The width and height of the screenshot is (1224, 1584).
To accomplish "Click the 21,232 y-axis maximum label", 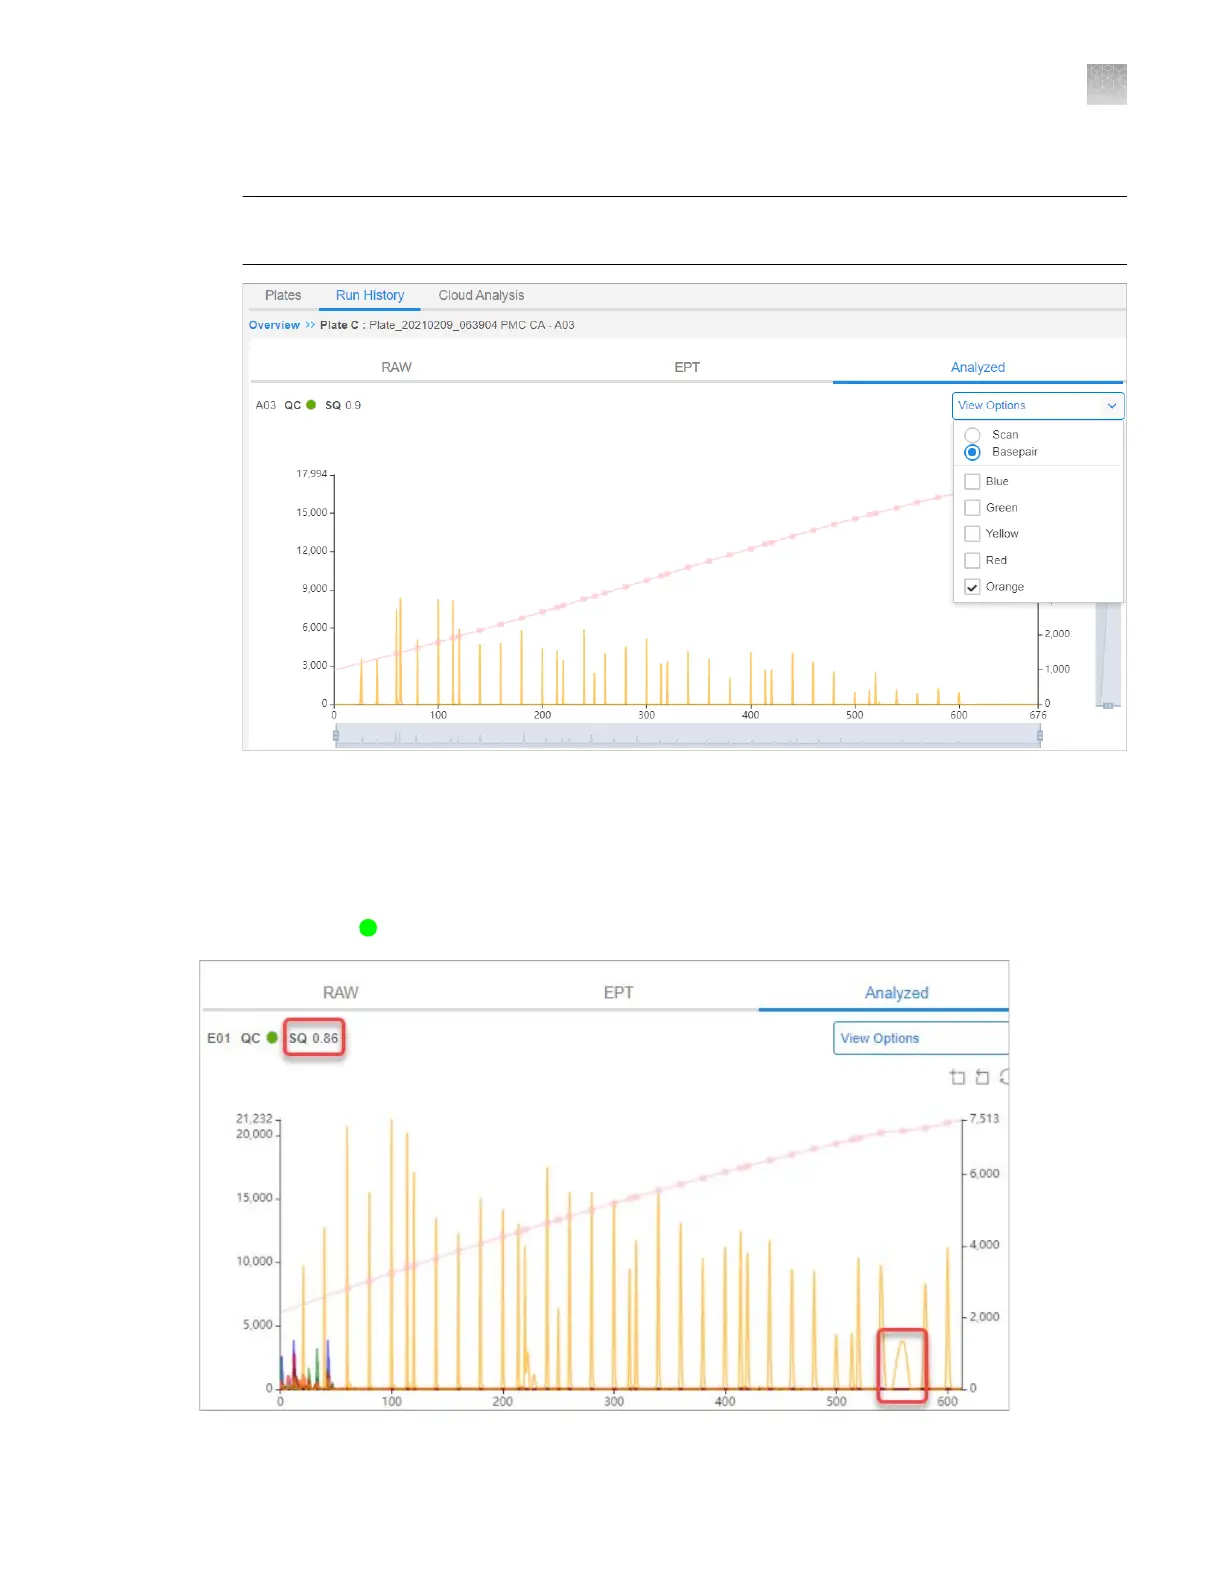I will (x=254, y=1118).
